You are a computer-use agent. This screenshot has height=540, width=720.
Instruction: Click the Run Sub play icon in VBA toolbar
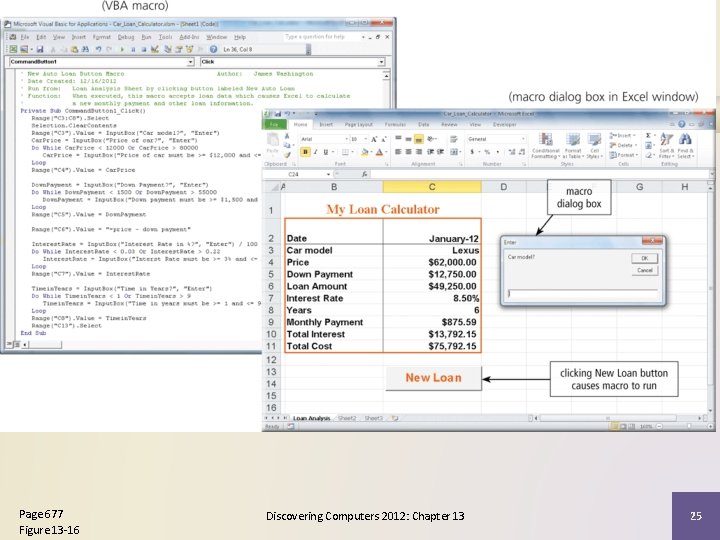[x=122, y=49]
